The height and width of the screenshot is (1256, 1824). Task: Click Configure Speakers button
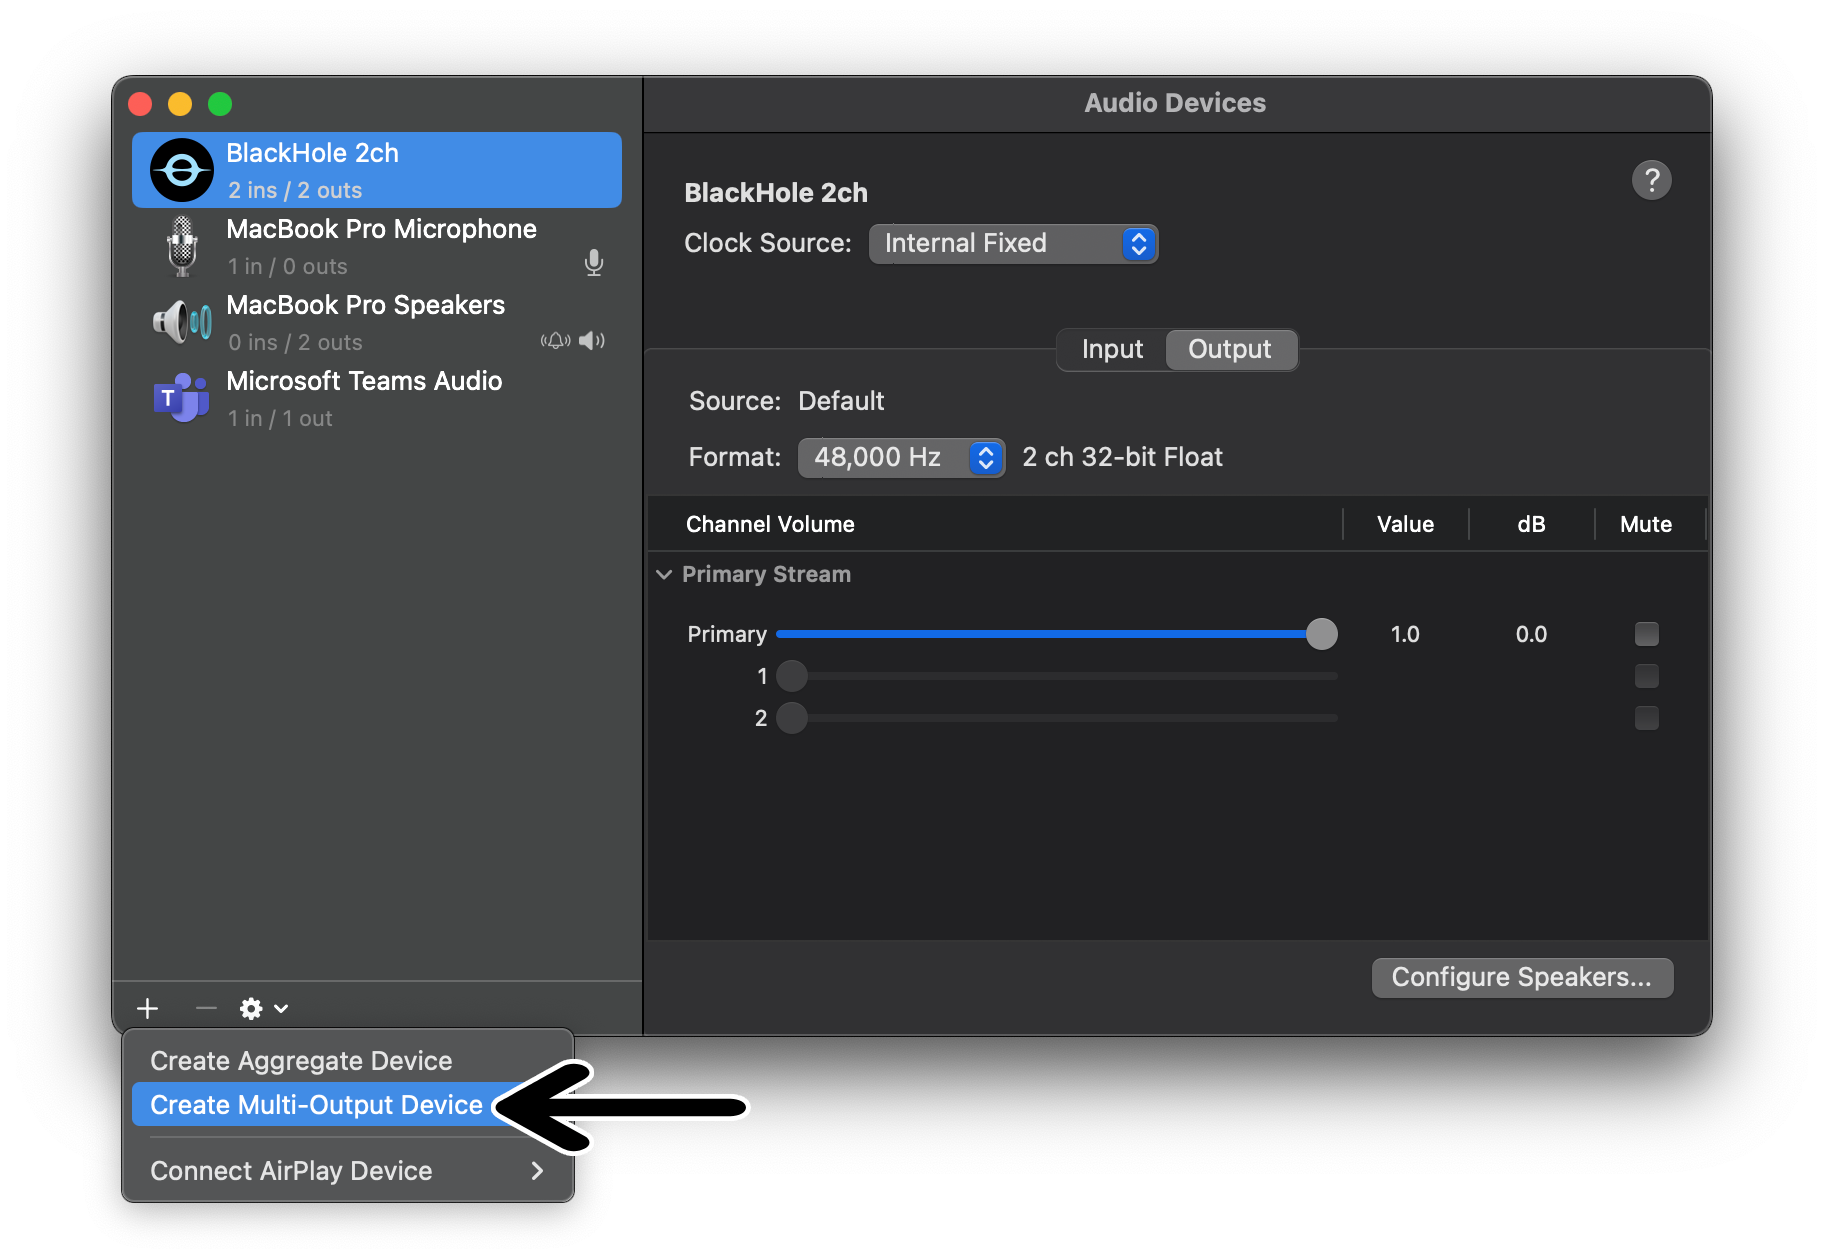[x=1521, y=977]
